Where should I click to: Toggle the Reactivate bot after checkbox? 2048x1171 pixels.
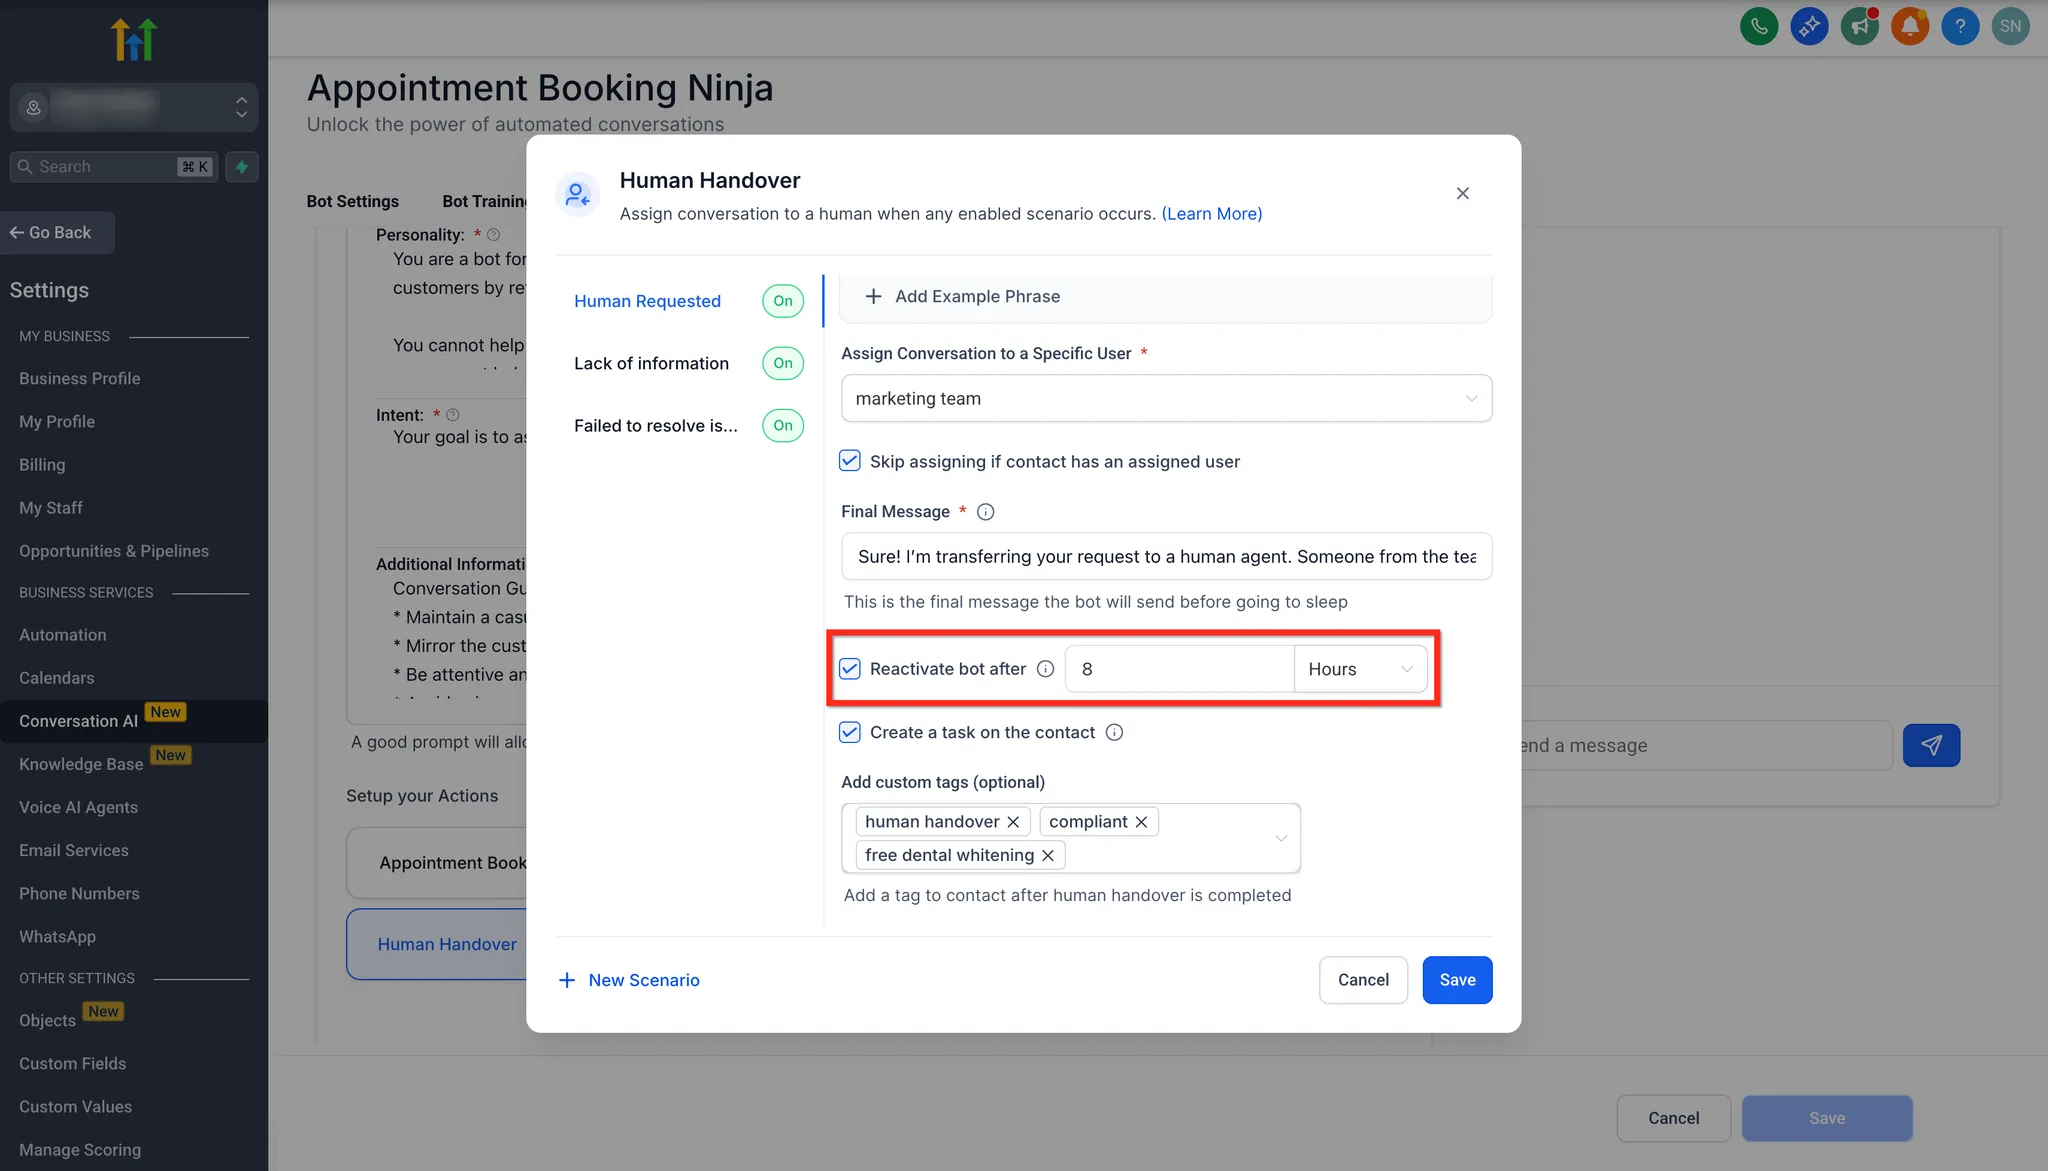pyautogui.click(x=850, y=669)
